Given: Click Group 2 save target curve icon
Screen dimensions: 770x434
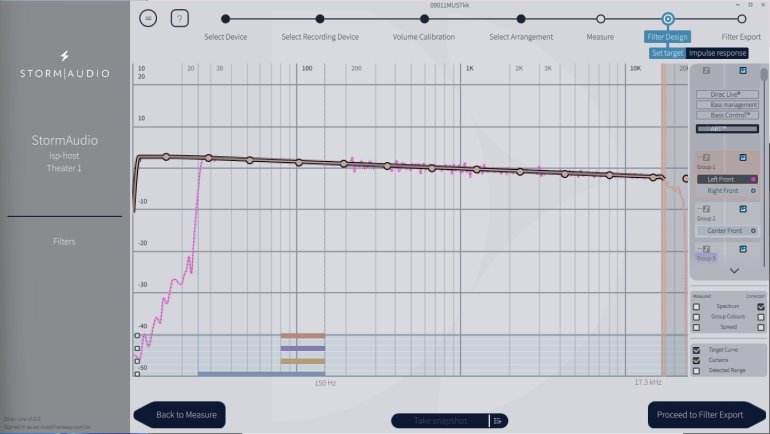Looking at the screenshot, I should coord(743,209).
